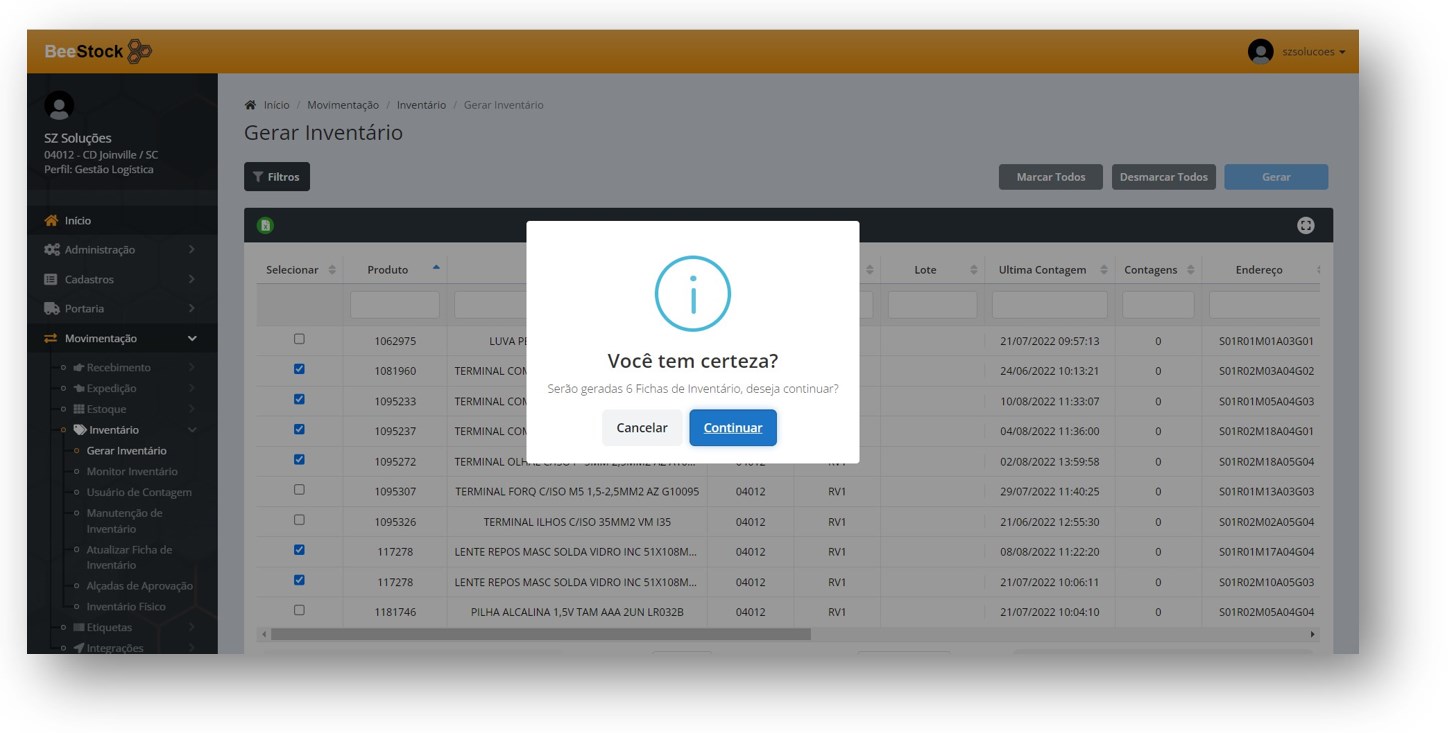Click the BeeStock logo
The height and width of the screenshot is (733, 1452).
98,51
